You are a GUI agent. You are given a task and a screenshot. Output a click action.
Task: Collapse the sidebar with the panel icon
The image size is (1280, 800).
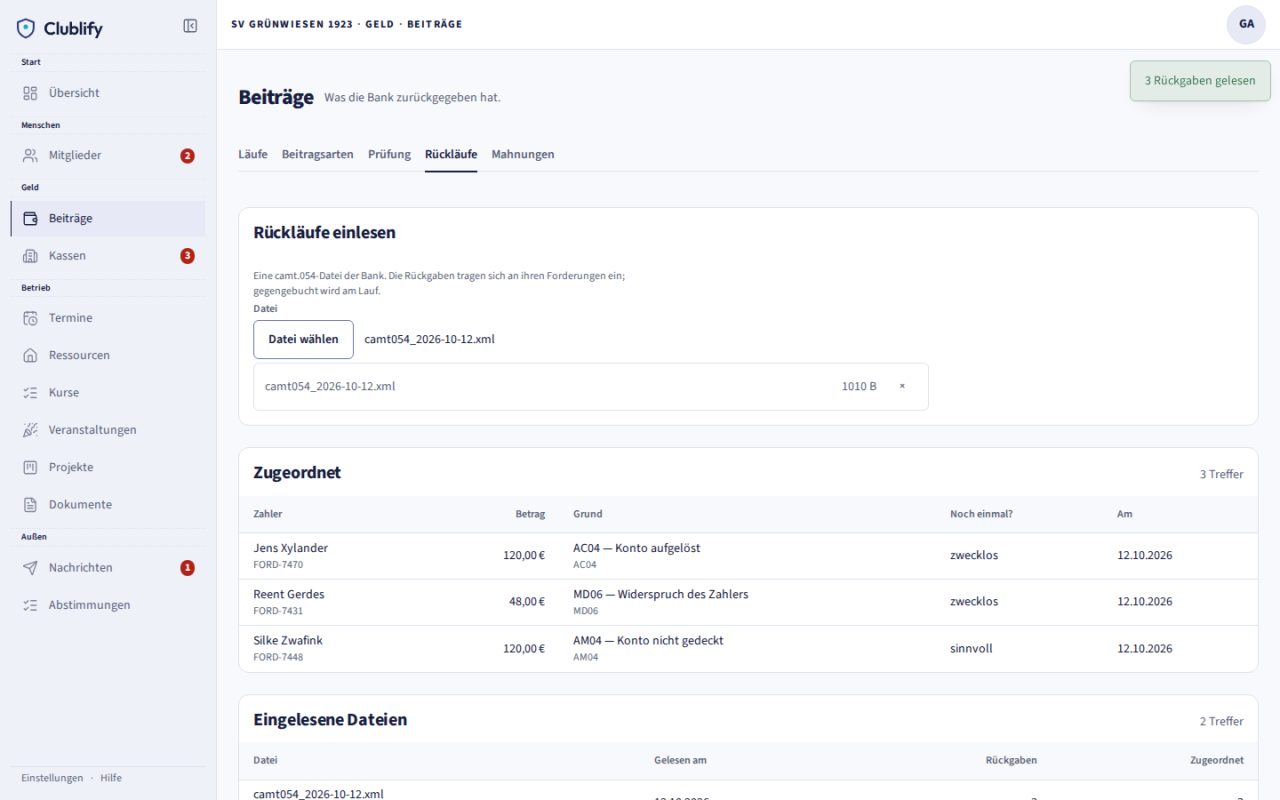point(190,26)
